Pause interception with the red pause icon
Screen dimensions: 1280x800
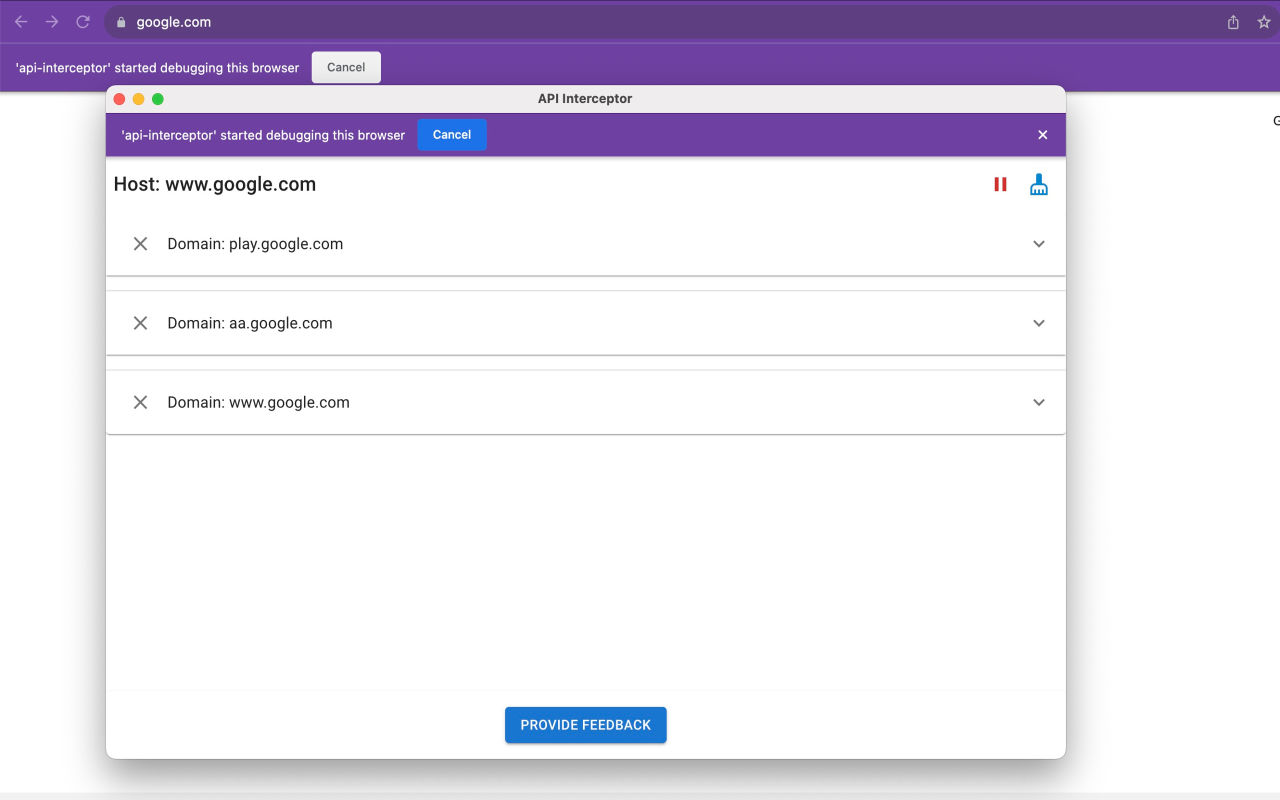pos(1000,185)
